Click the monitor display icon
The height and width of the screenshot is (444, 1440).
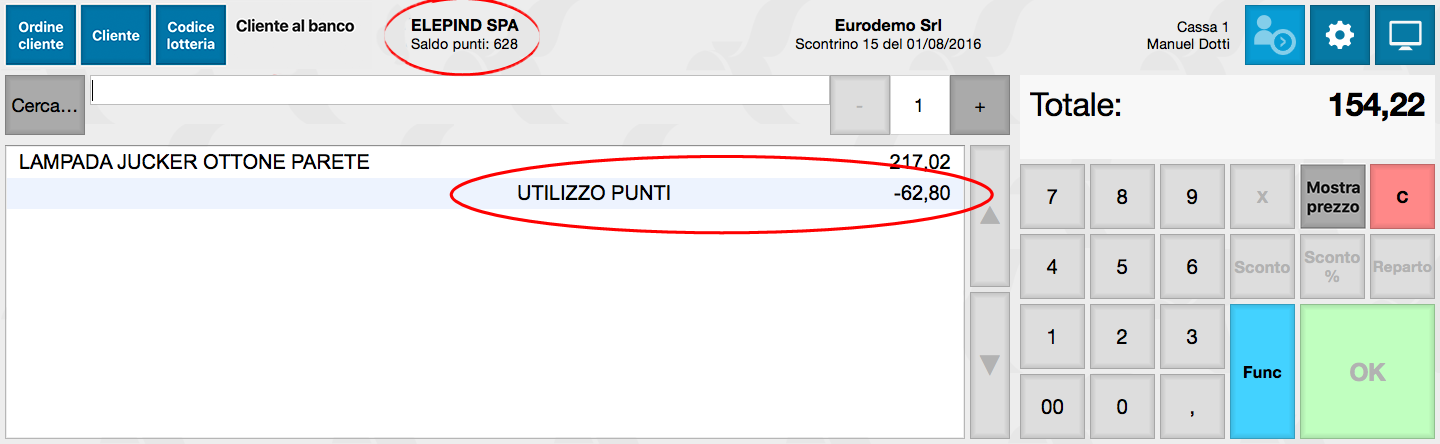click(x=1404, y=35)
